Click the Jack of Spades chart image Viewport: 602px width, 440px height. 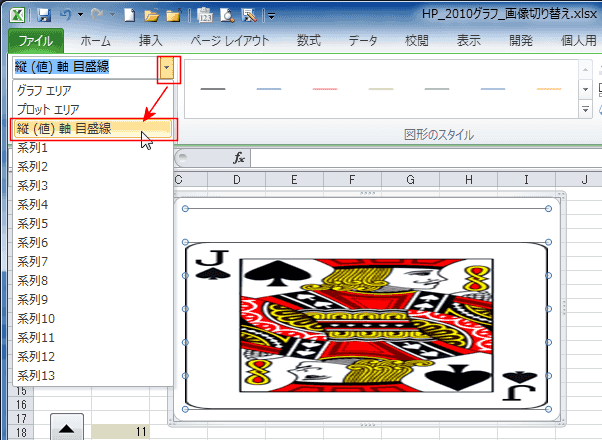[367, 325]
